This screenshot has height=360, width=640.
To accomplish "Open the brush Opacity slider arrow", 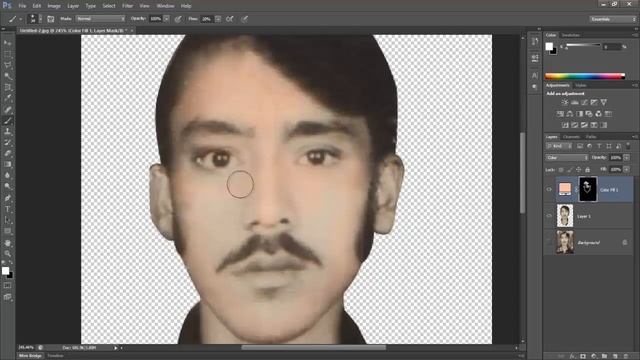I will click(167, 19).
